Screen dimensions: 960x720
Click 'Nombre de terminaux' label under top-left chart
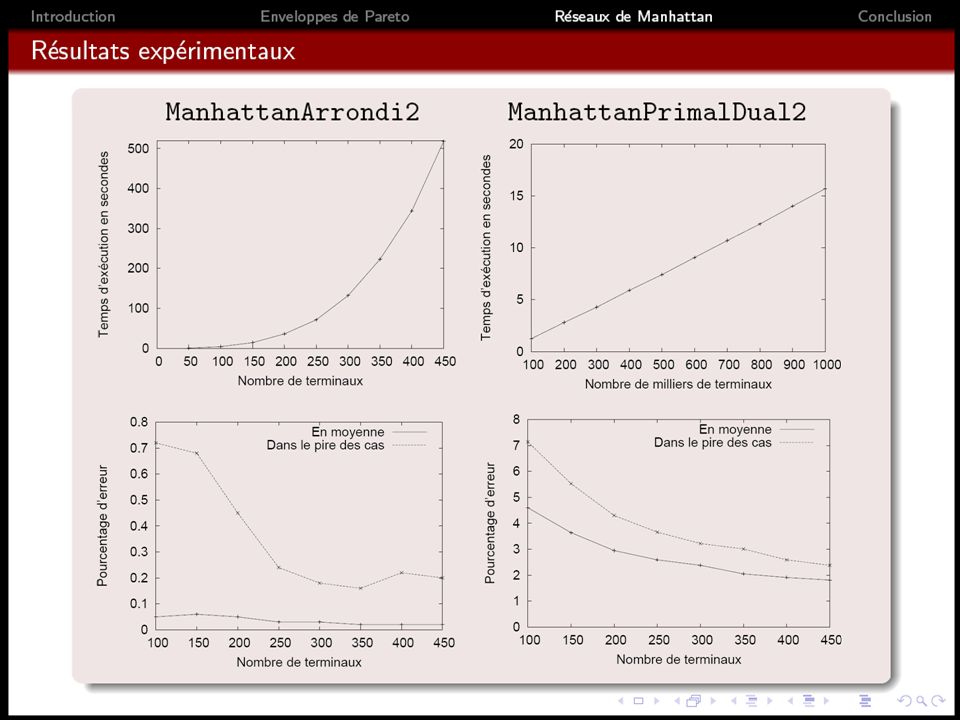click(x=300, y=381)
